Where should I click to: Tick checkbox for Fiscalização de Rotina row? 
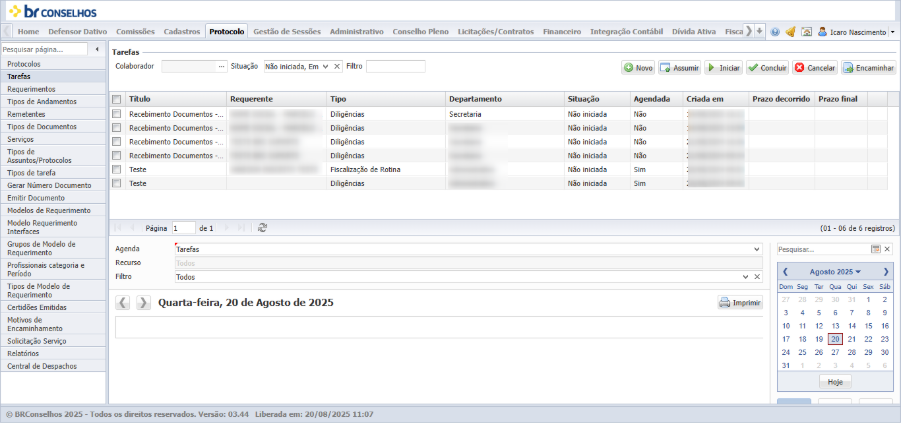[117, 170]
